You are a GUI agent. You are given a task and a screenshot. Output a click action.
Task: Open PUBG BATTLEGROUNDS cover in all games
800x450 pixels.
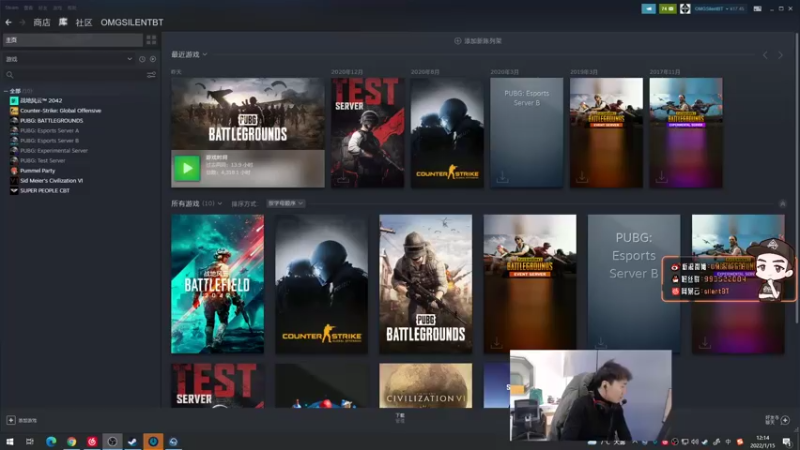point(426,284)
